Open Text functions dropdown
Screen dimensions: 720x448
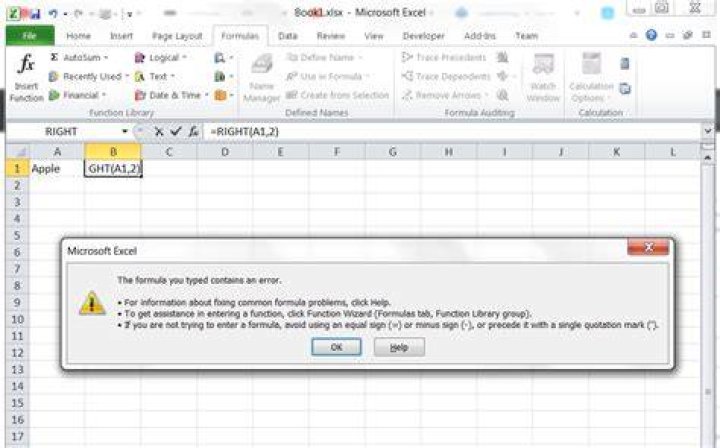155,76
